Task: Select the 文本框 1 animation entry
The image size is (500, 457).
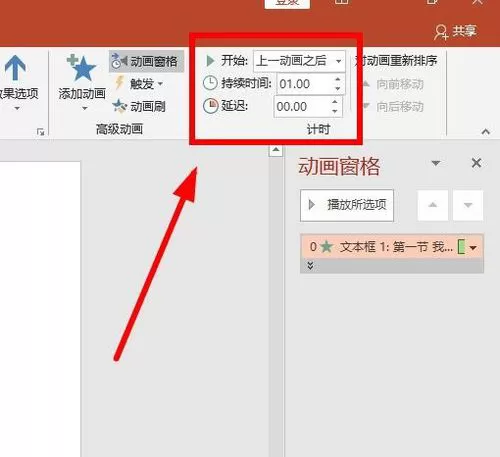Action: click(392, 247)
